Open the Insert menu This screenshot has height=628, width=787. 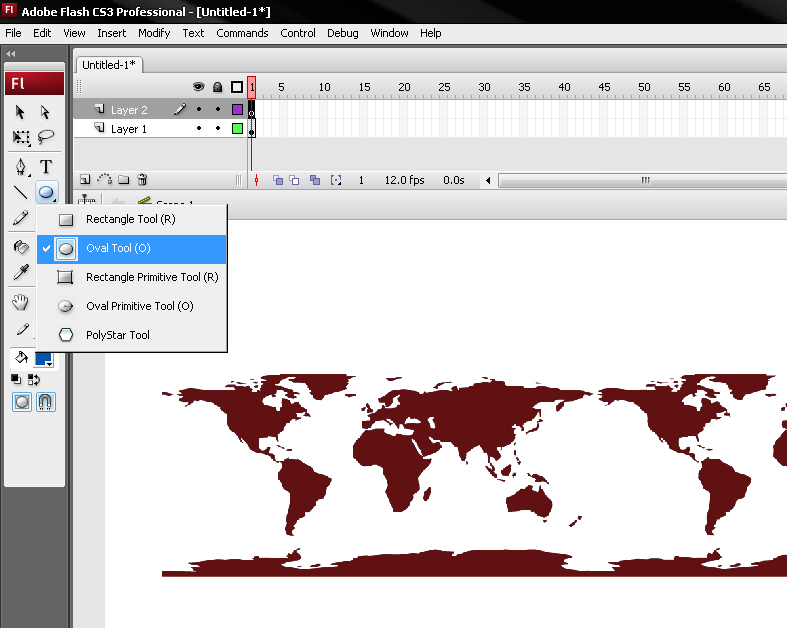(111, 33)
